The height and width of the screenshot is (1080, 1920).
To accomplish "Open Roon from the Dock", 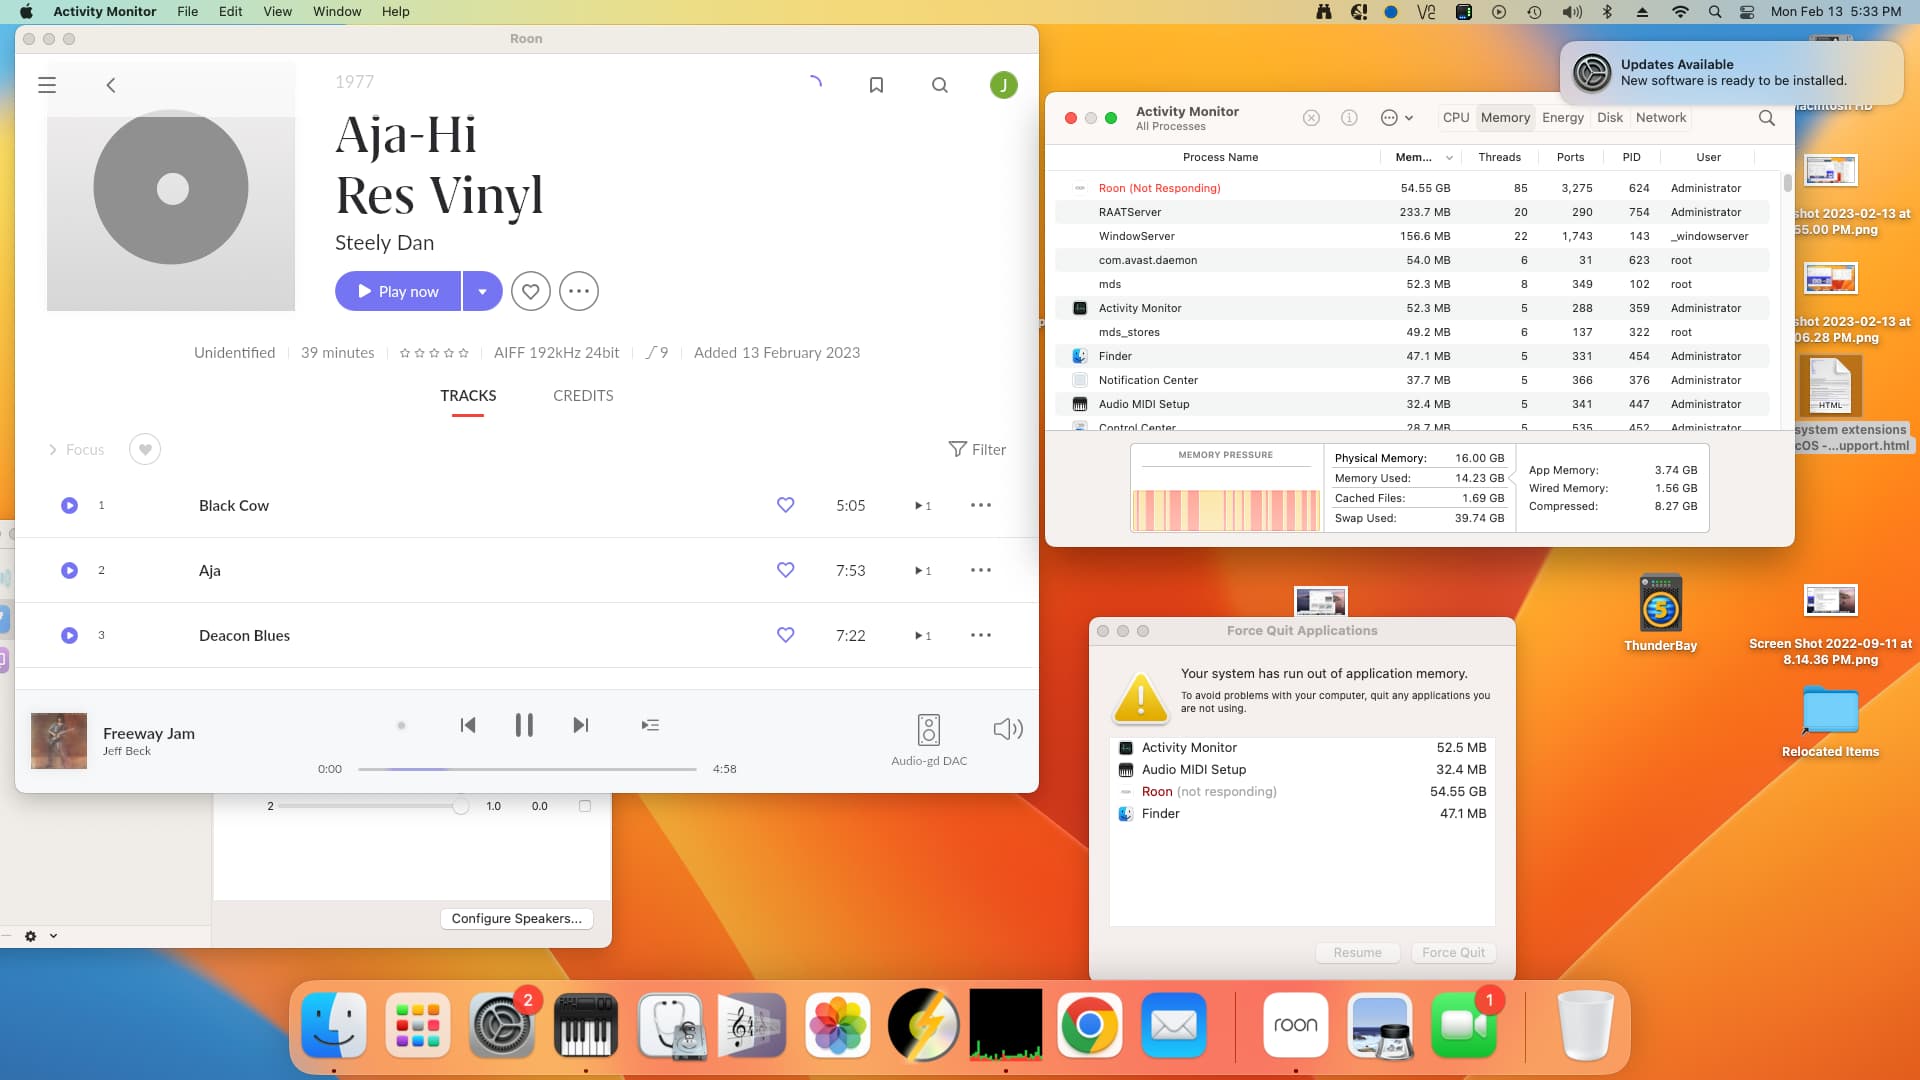I will pyautogui.click(x=1296, y=1025).
